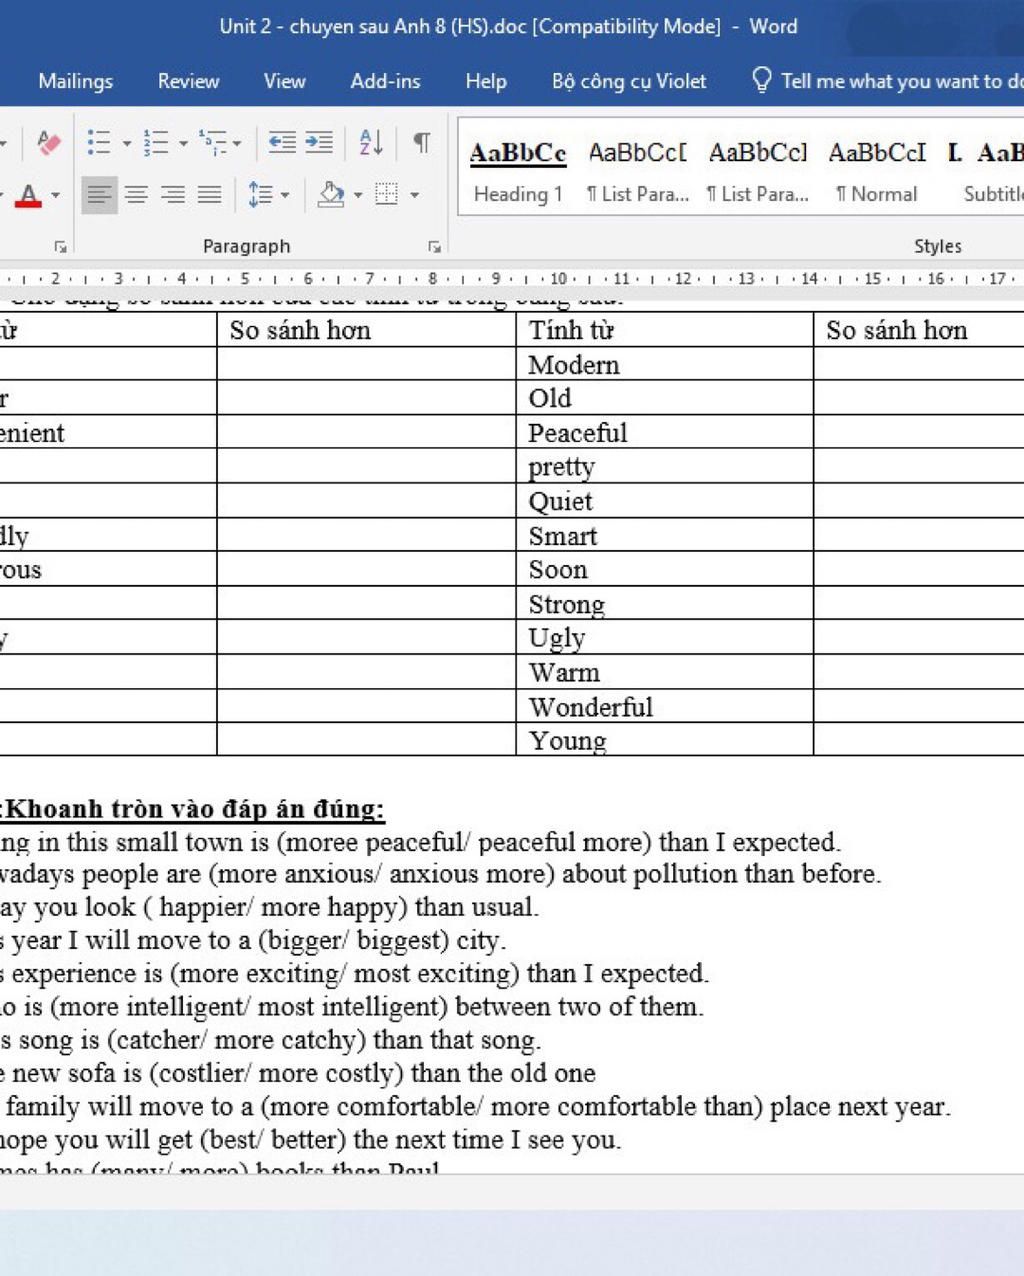Open the View tab
Screen dimensions: 1024x1276
(x=284, y=81)
